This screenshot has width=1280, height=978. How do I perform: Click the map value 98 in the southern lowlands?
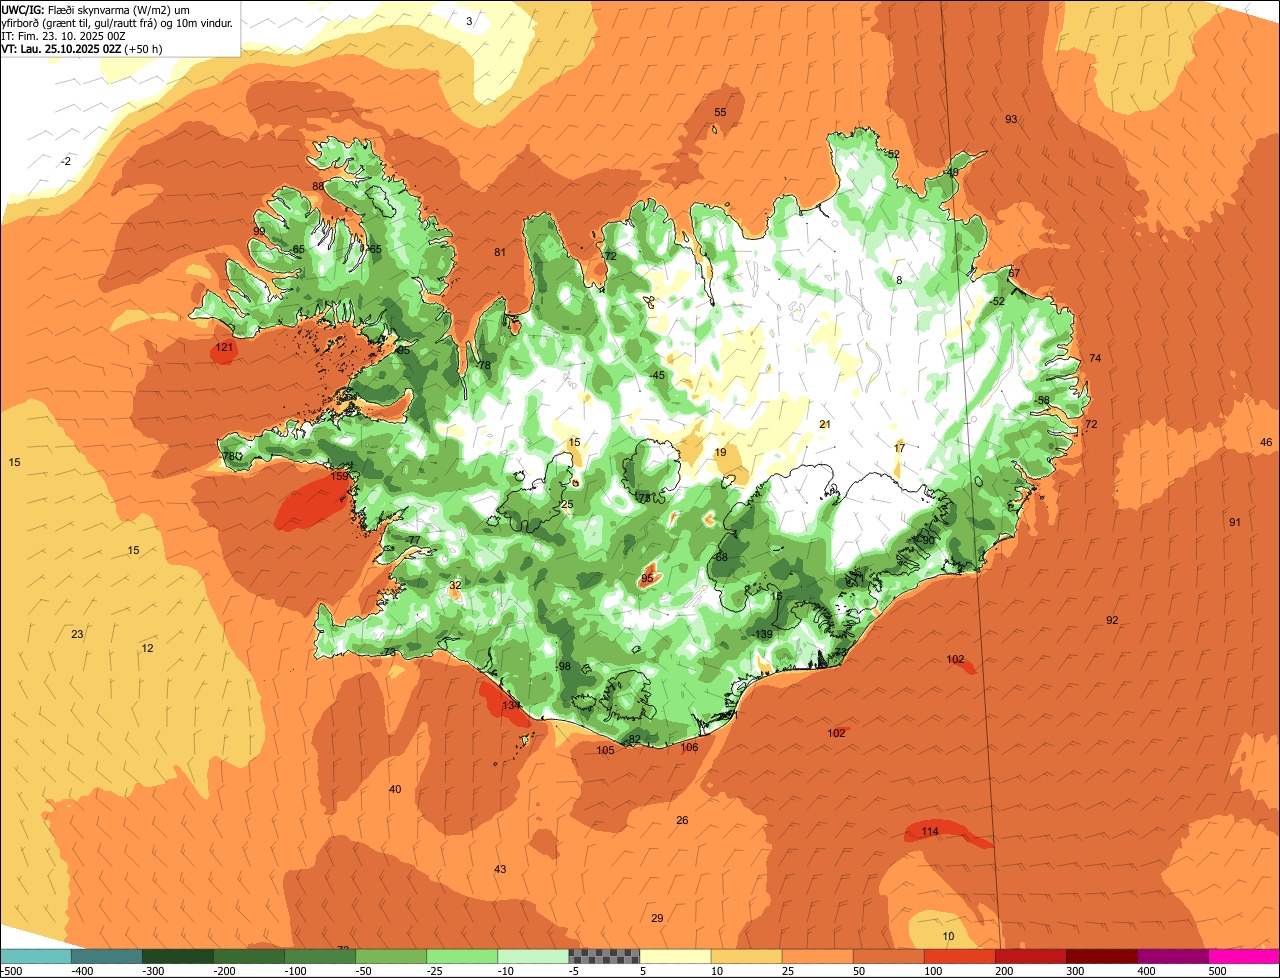pos(564,667)
